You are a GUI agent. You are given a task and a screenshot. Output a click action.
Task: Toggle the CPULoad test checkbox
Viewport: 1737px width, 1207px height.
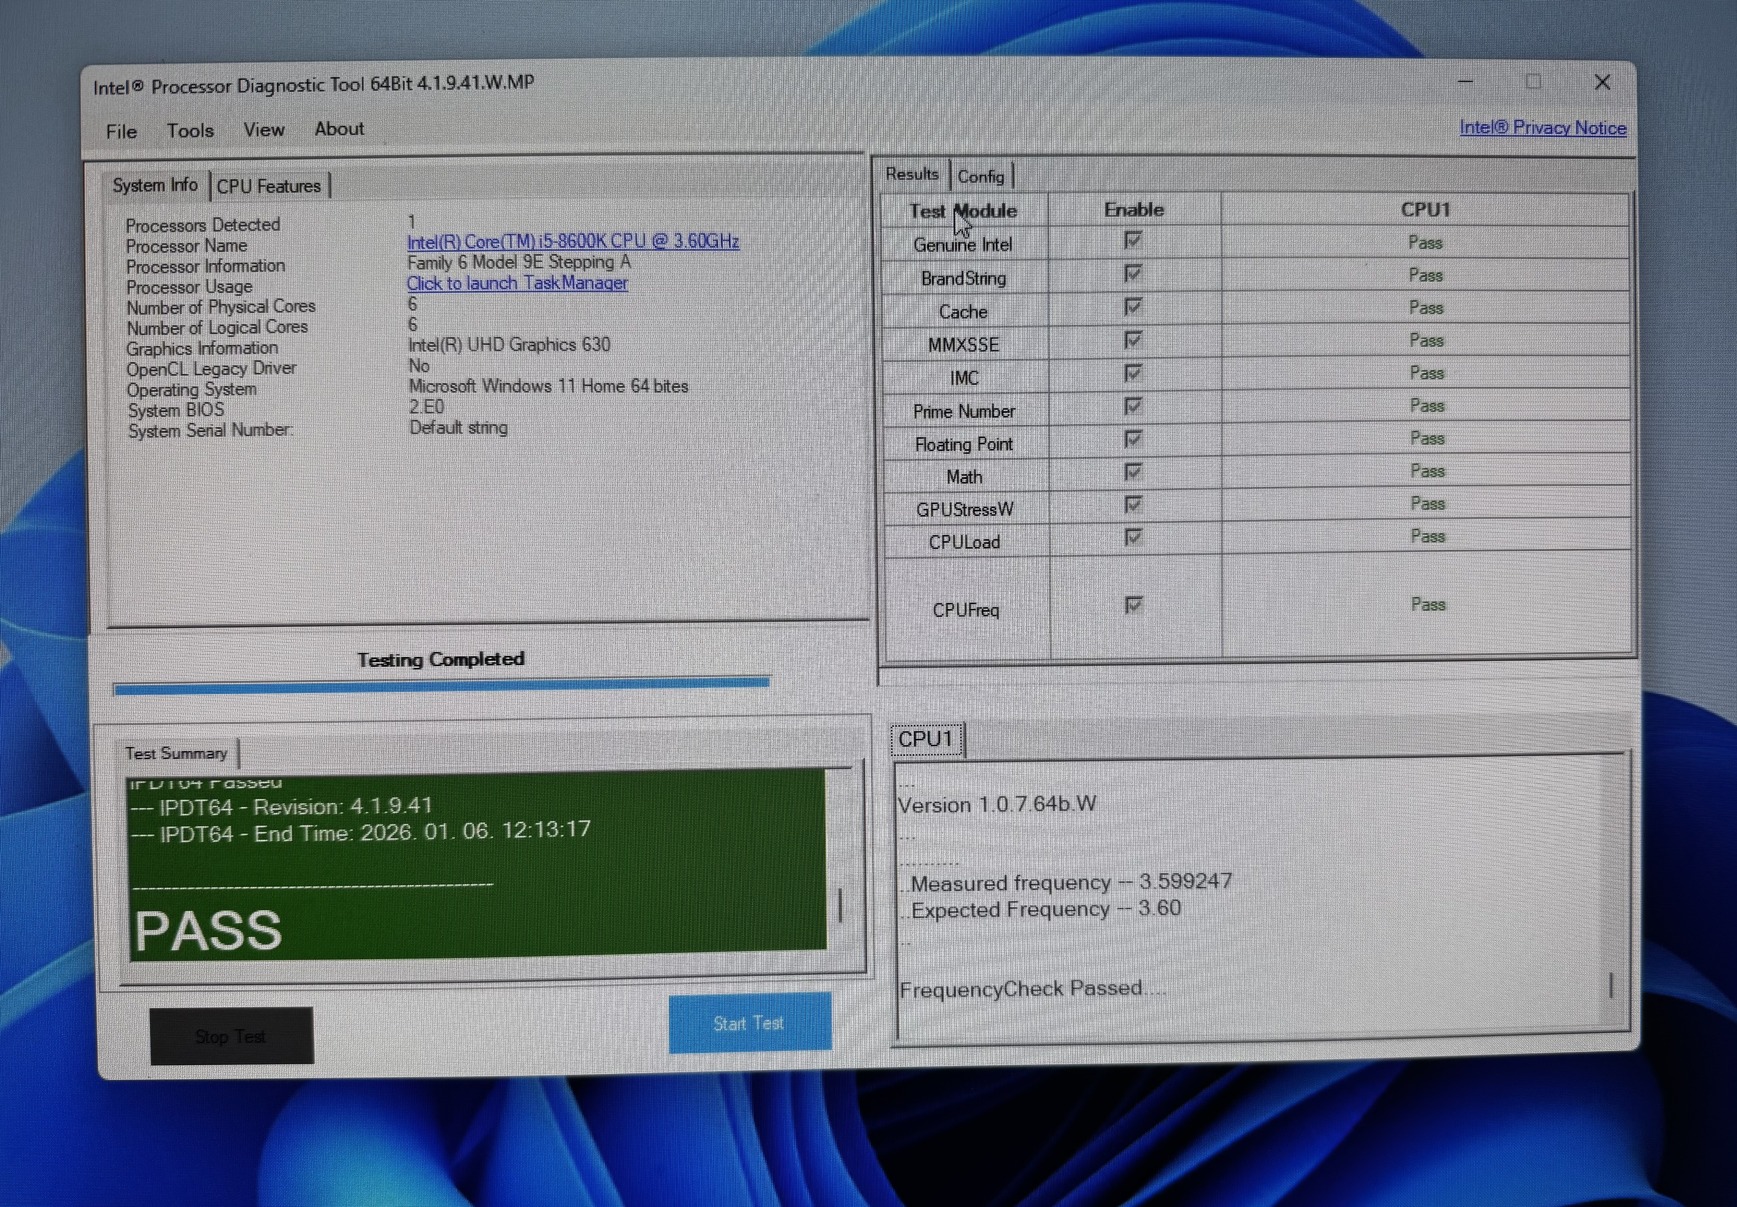pos(1133,537)
